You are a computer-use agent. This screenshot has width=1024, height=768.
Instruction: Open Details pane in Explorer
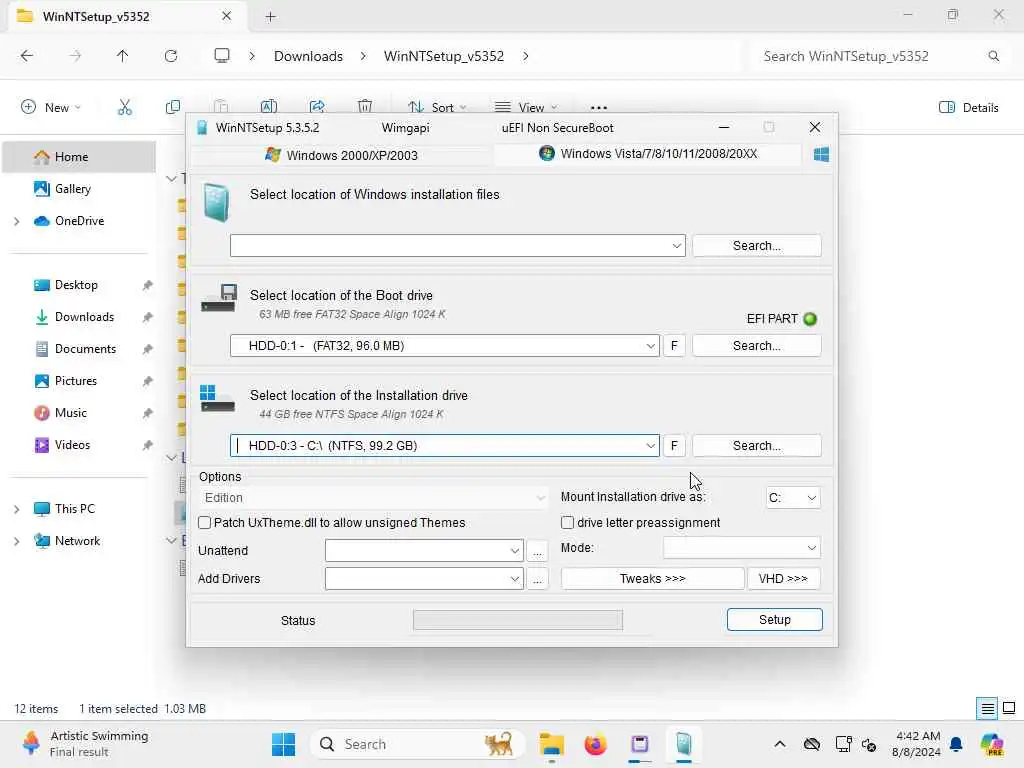969,107
